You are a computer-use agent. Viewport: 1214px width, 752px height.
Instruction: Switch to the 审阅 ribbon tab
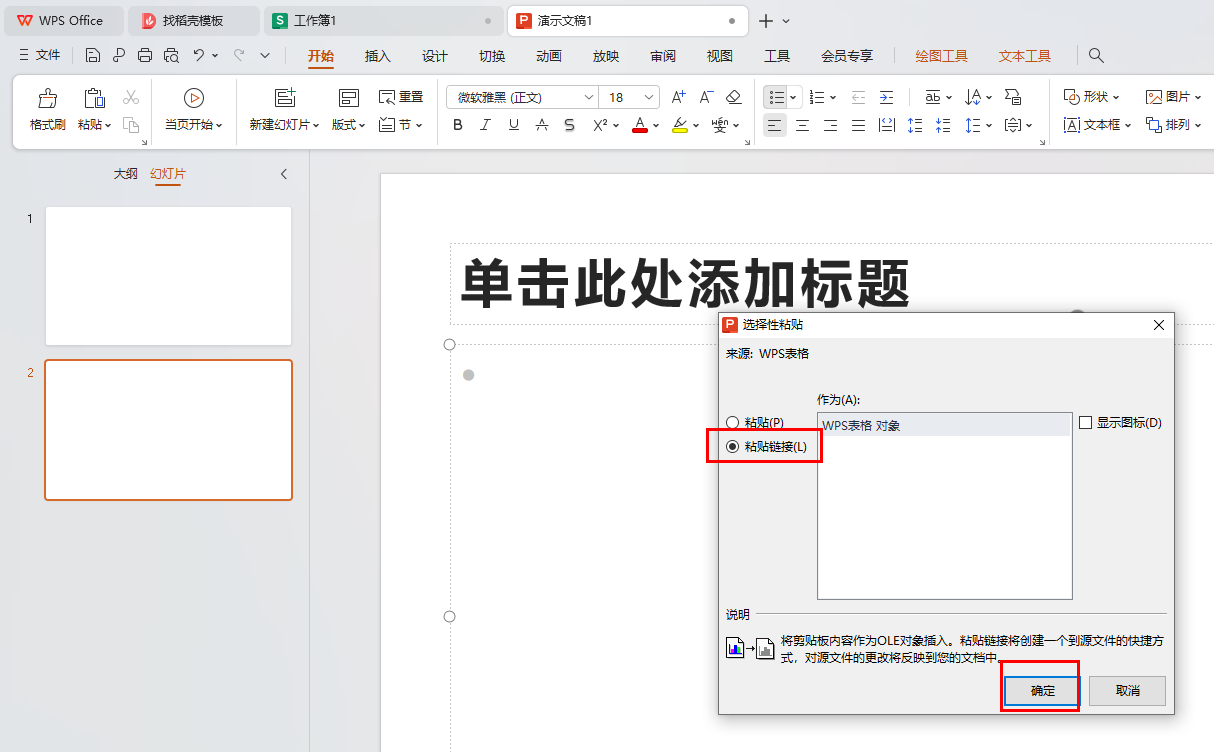(663, 56)
